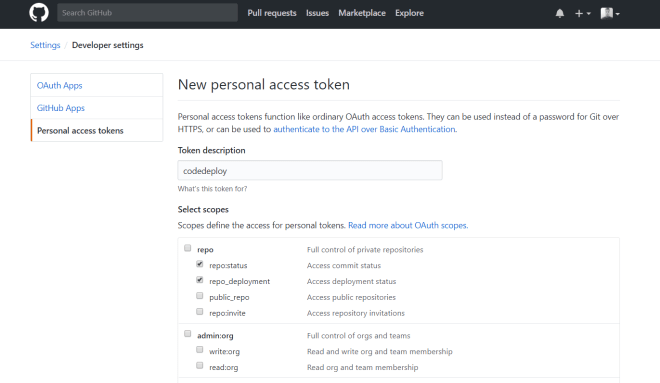Open the Explore page
The width and height of the screenshot is (660, 383).
[x=409, y=13]
